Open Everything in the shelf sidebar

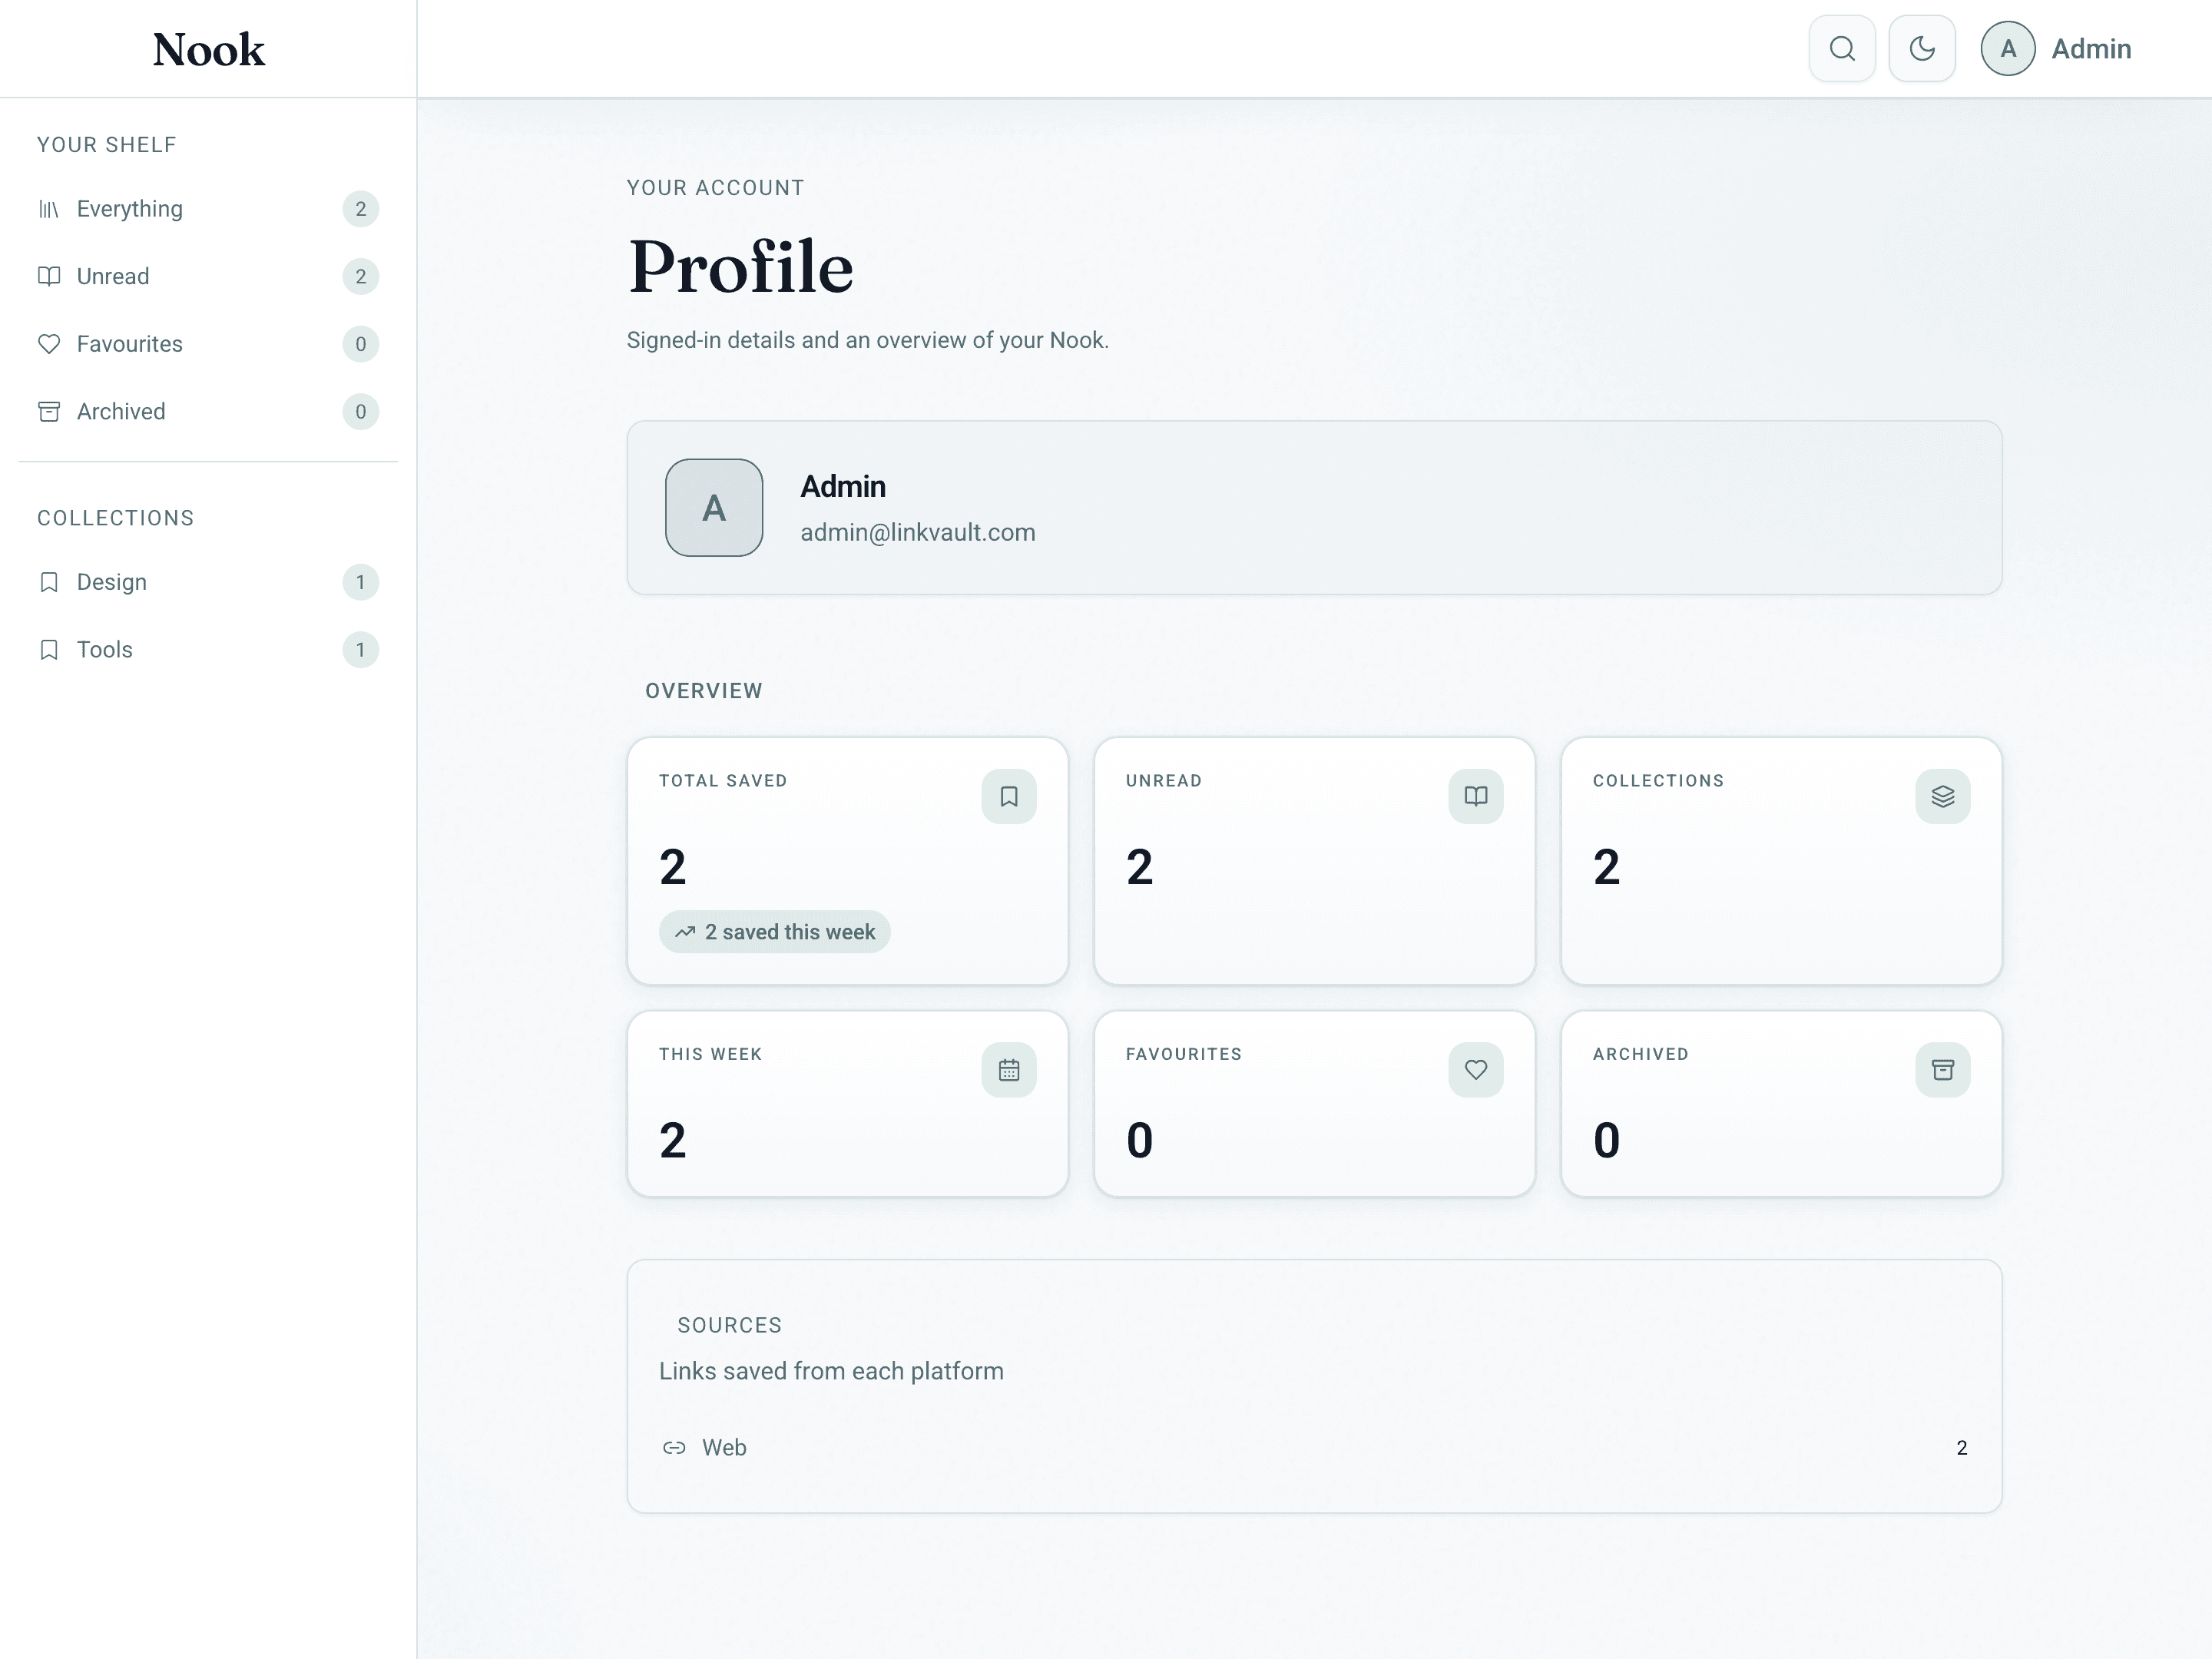pos(130,209)
